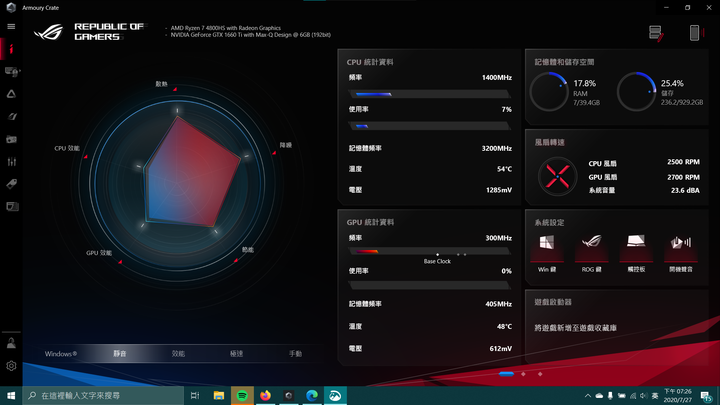Image resolution: width=720 pixels, height=405 pixels.
Task: Click the 遊戲啟動器 panel title
Action: click(x=553, y=302)
